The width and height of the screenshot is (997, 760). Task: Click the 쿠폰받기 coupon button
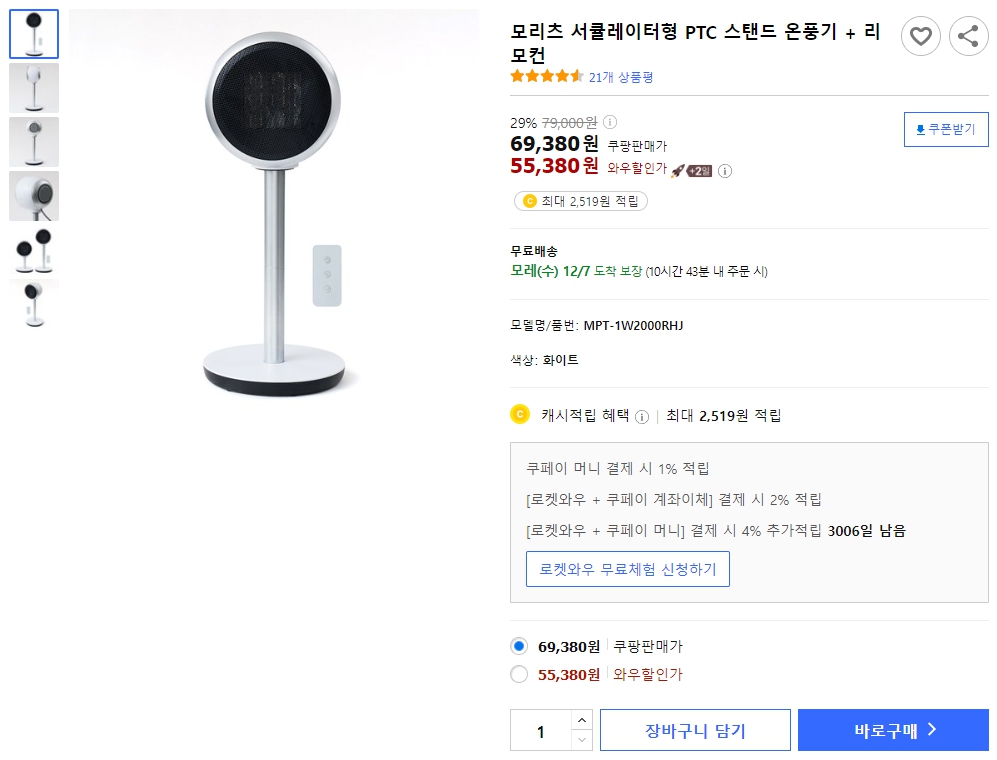coord(945,129)
